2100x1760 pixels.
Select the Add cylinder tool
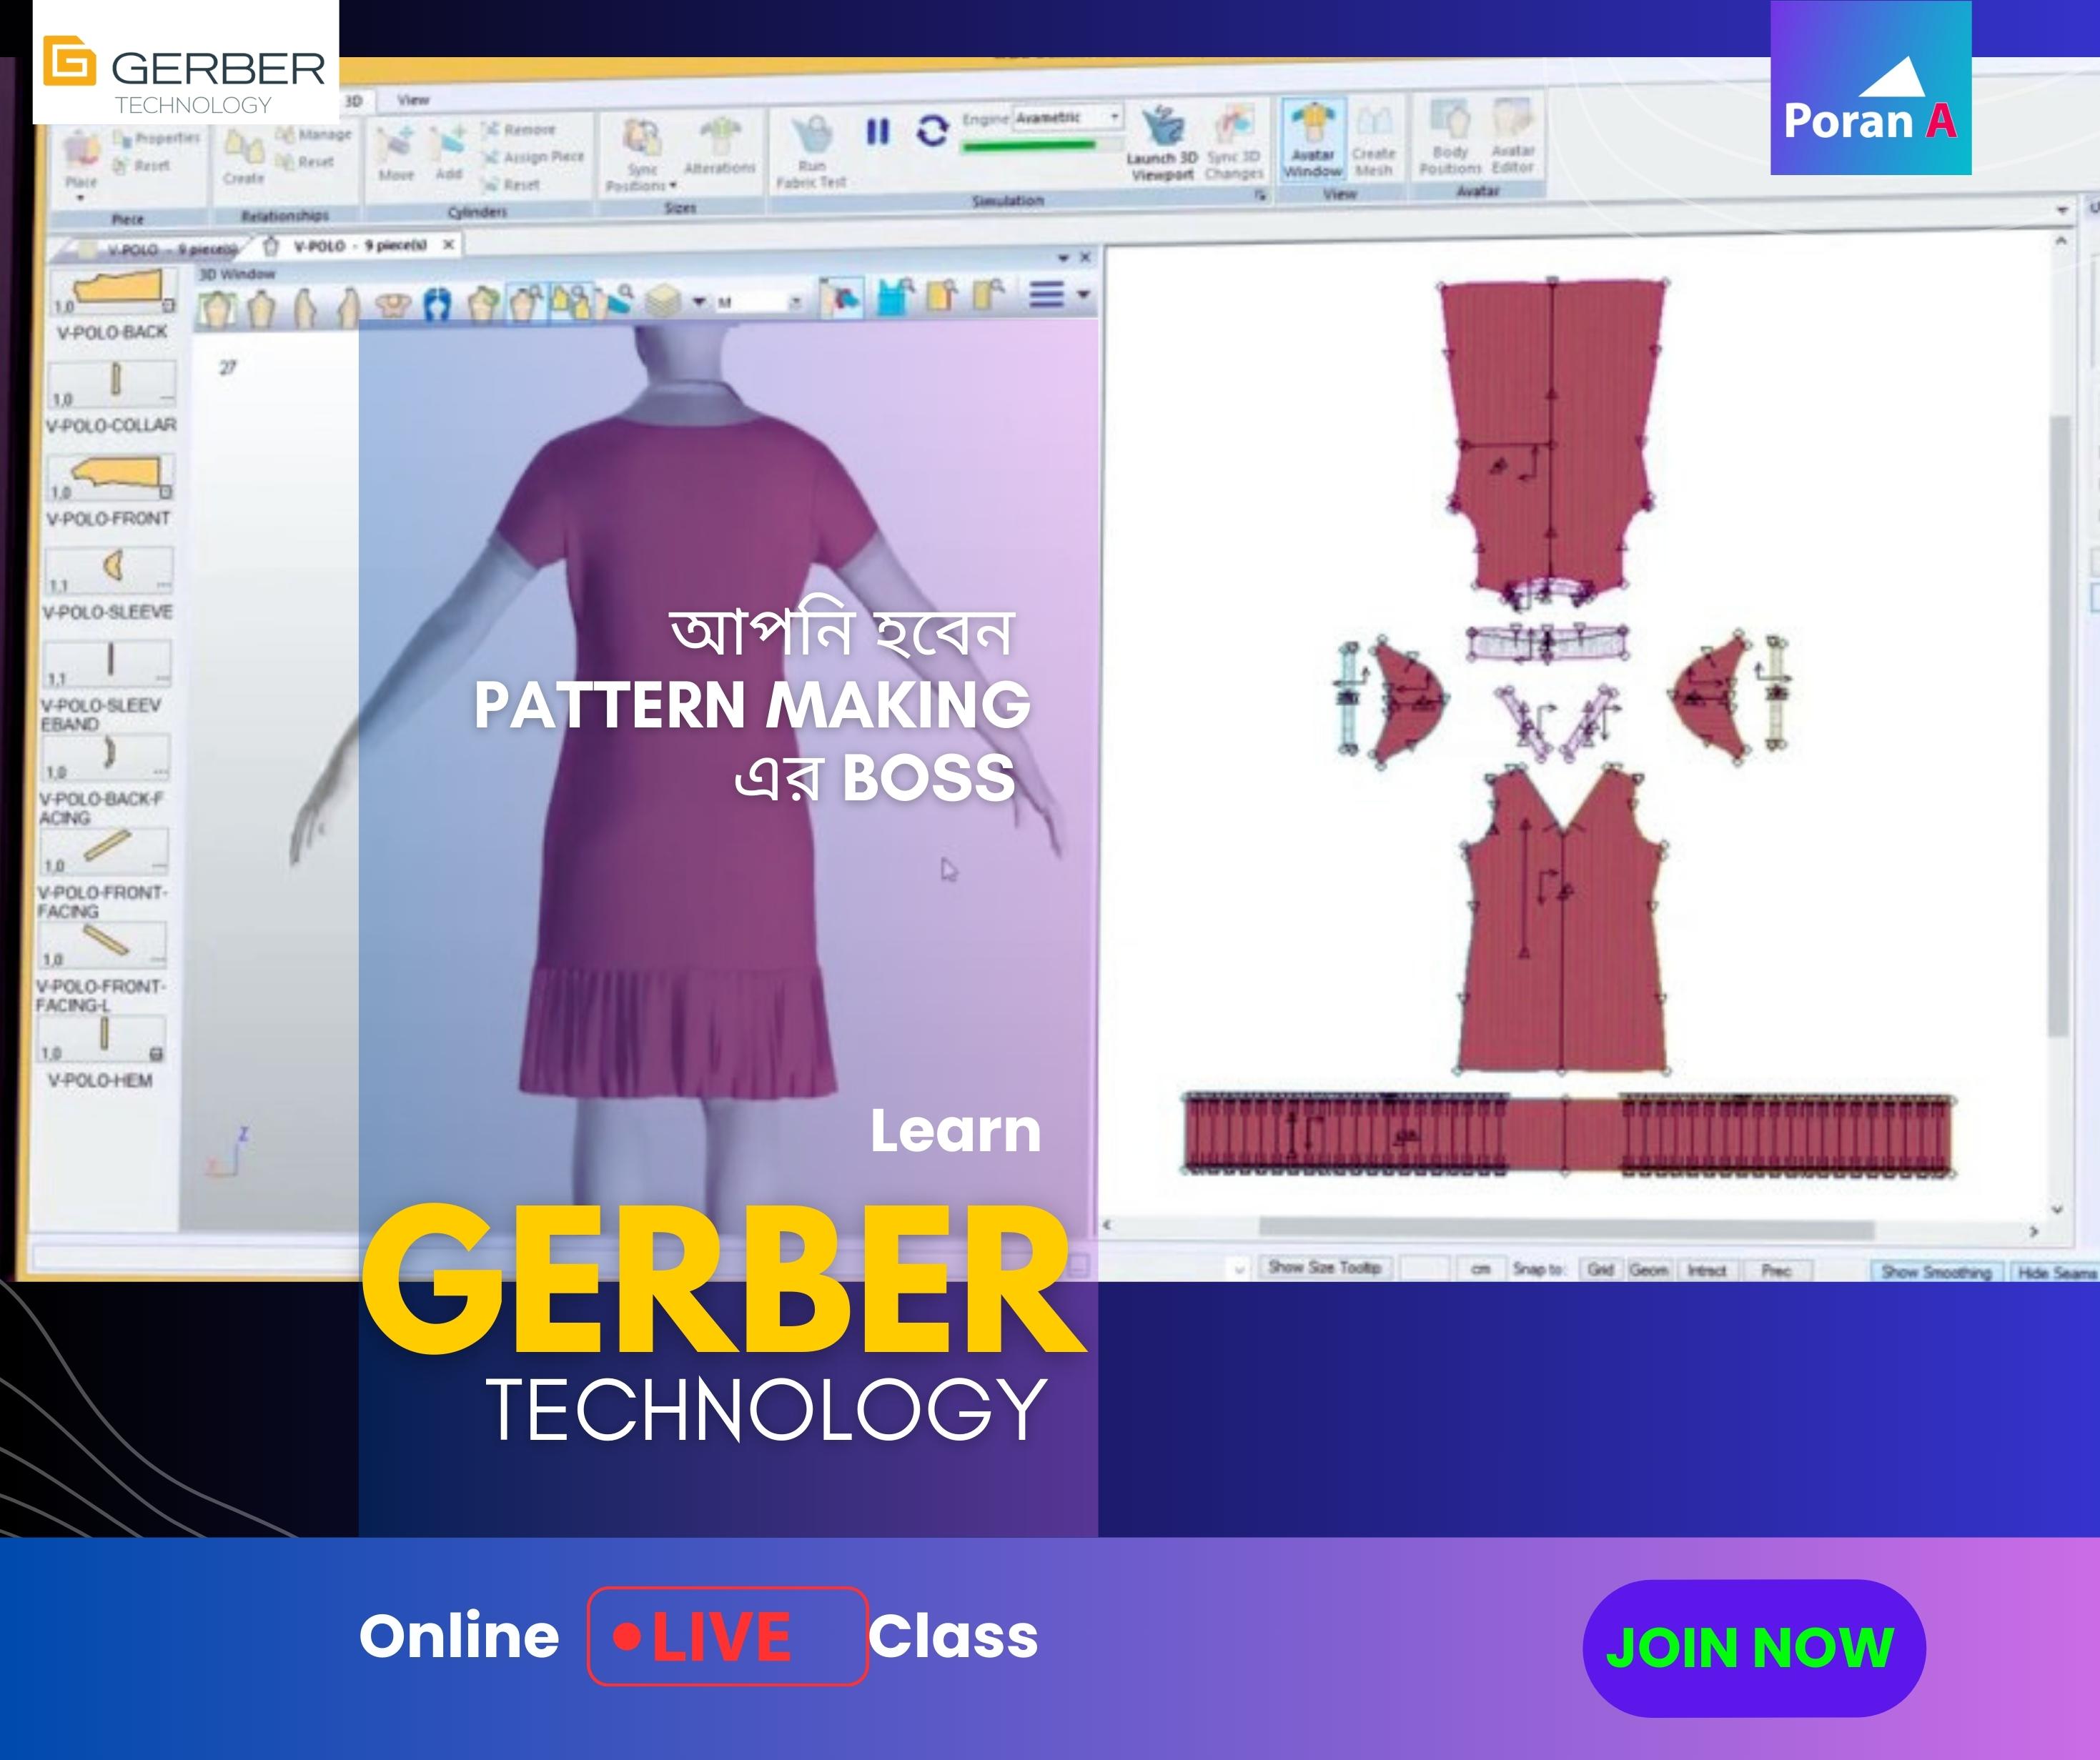coord(449,153)
